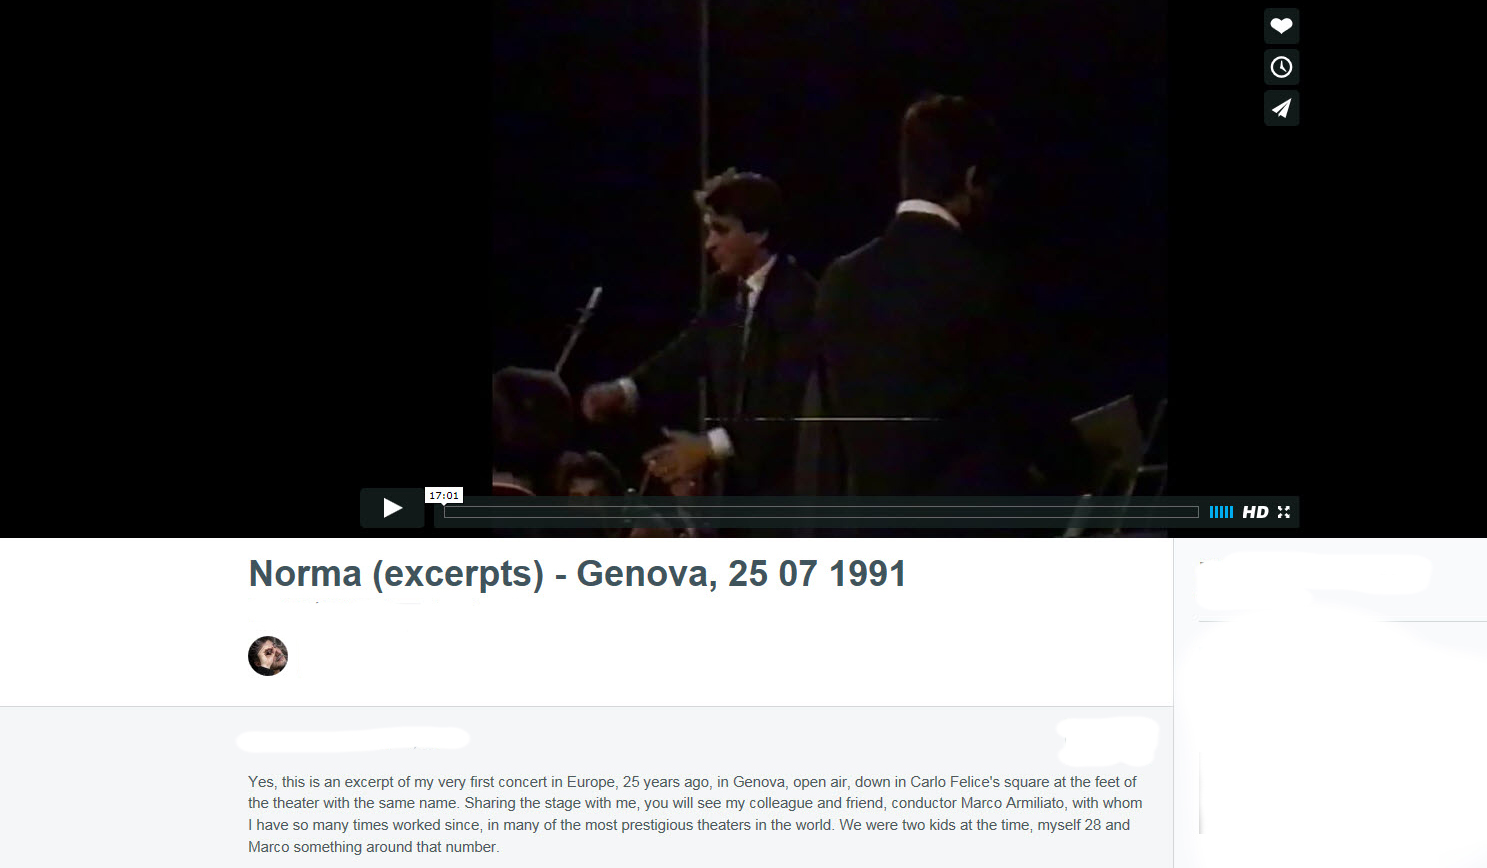Click the white box above description's right edge
The width and height of the screenshot is (1487, 868).
1107,741
